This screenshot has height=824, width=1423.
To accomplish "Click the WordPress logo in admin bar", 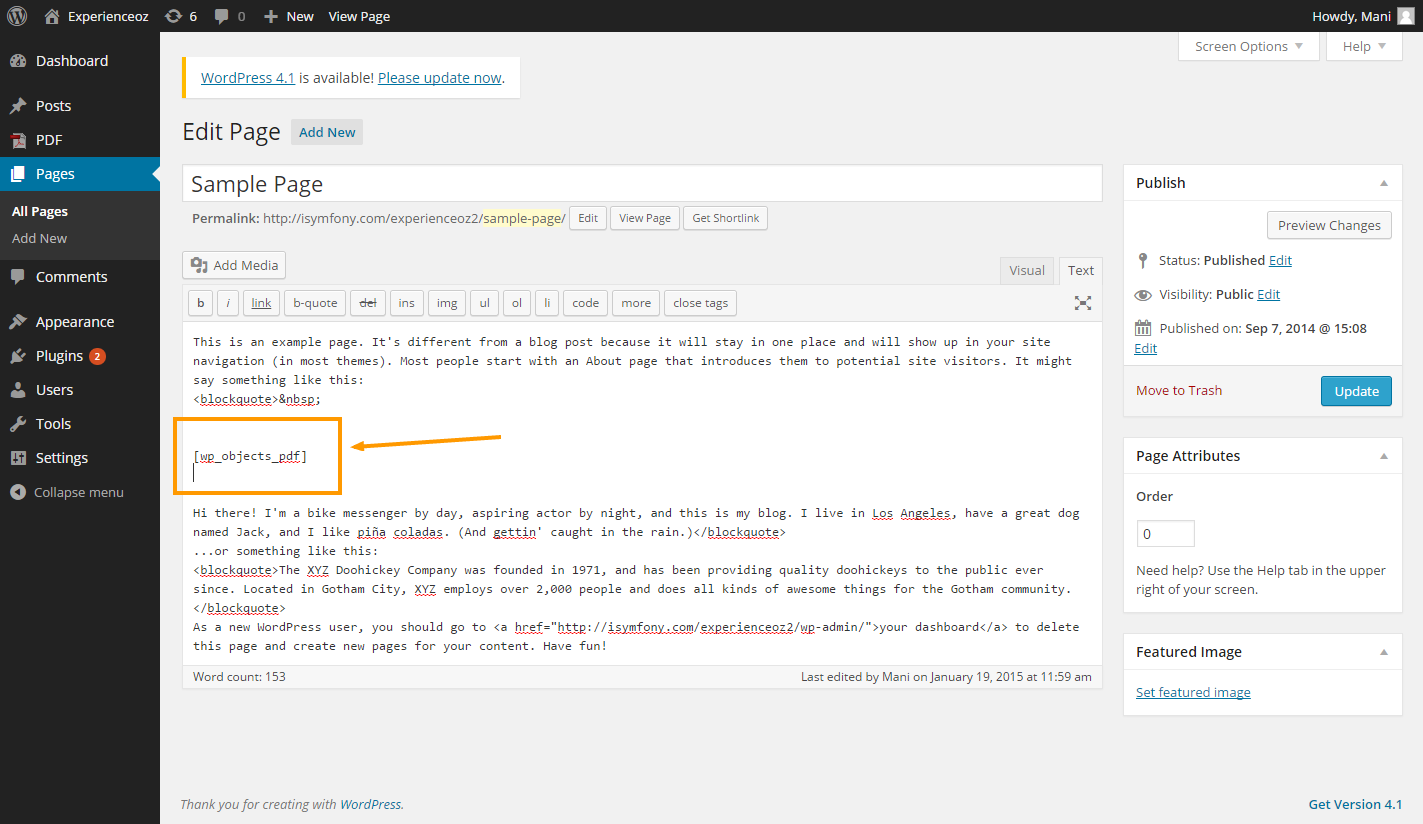I will (x=17, y=16).
